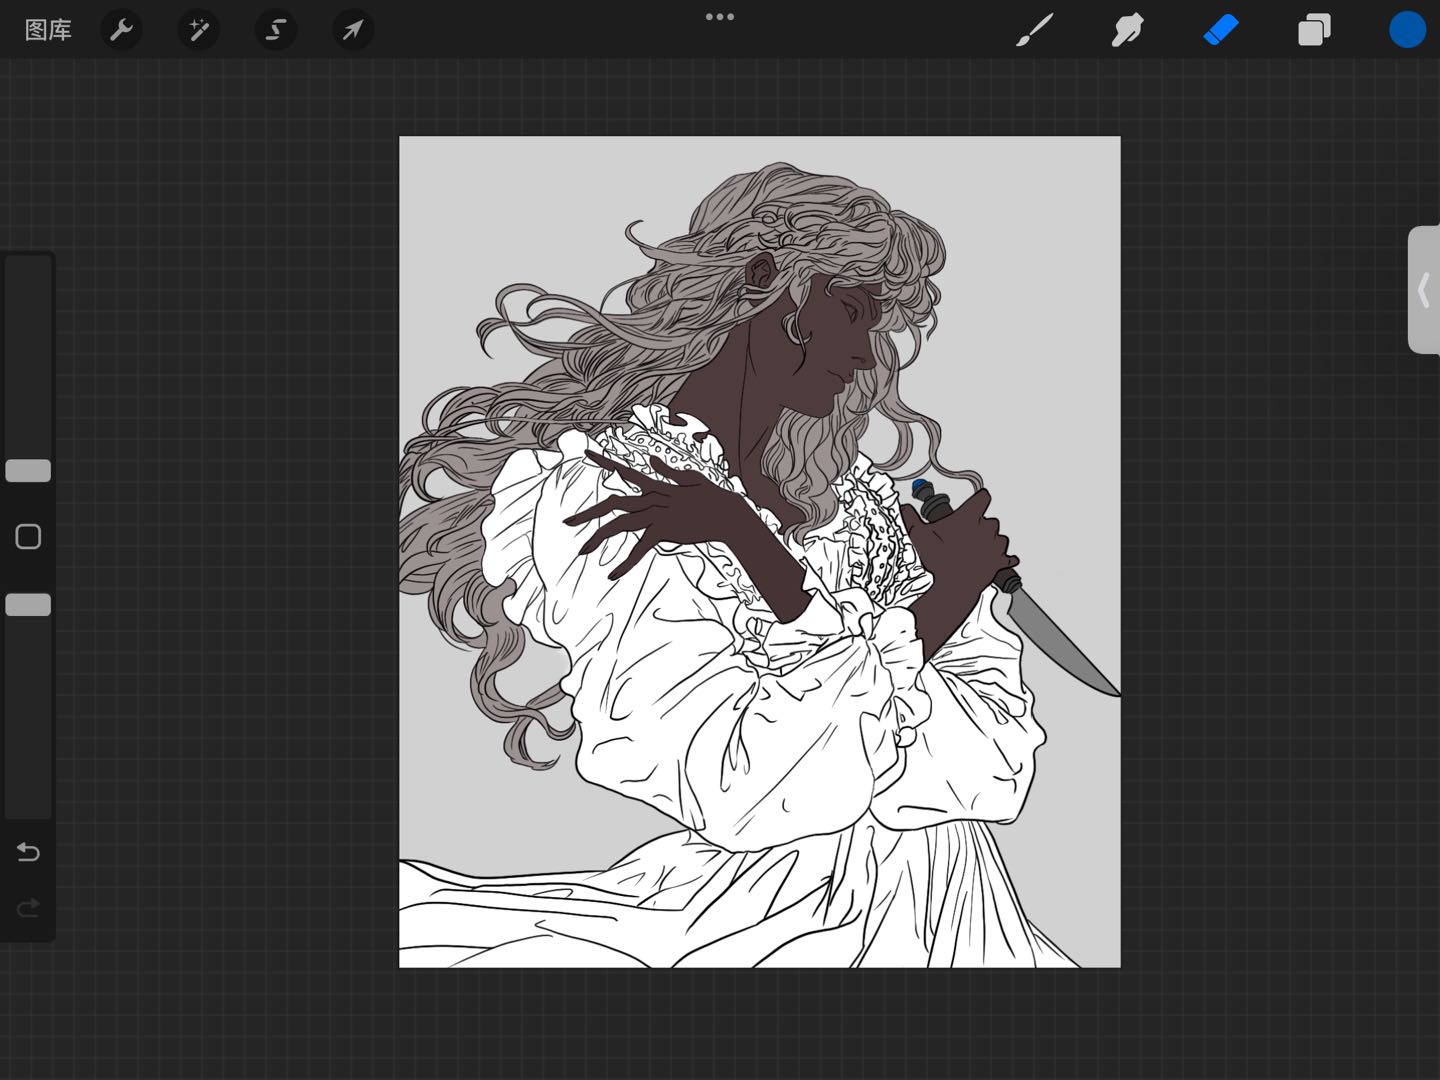Viewport: 1440px width, 1080px height.
Task: Open the 图库 gallery
Action: coord(48,30)
